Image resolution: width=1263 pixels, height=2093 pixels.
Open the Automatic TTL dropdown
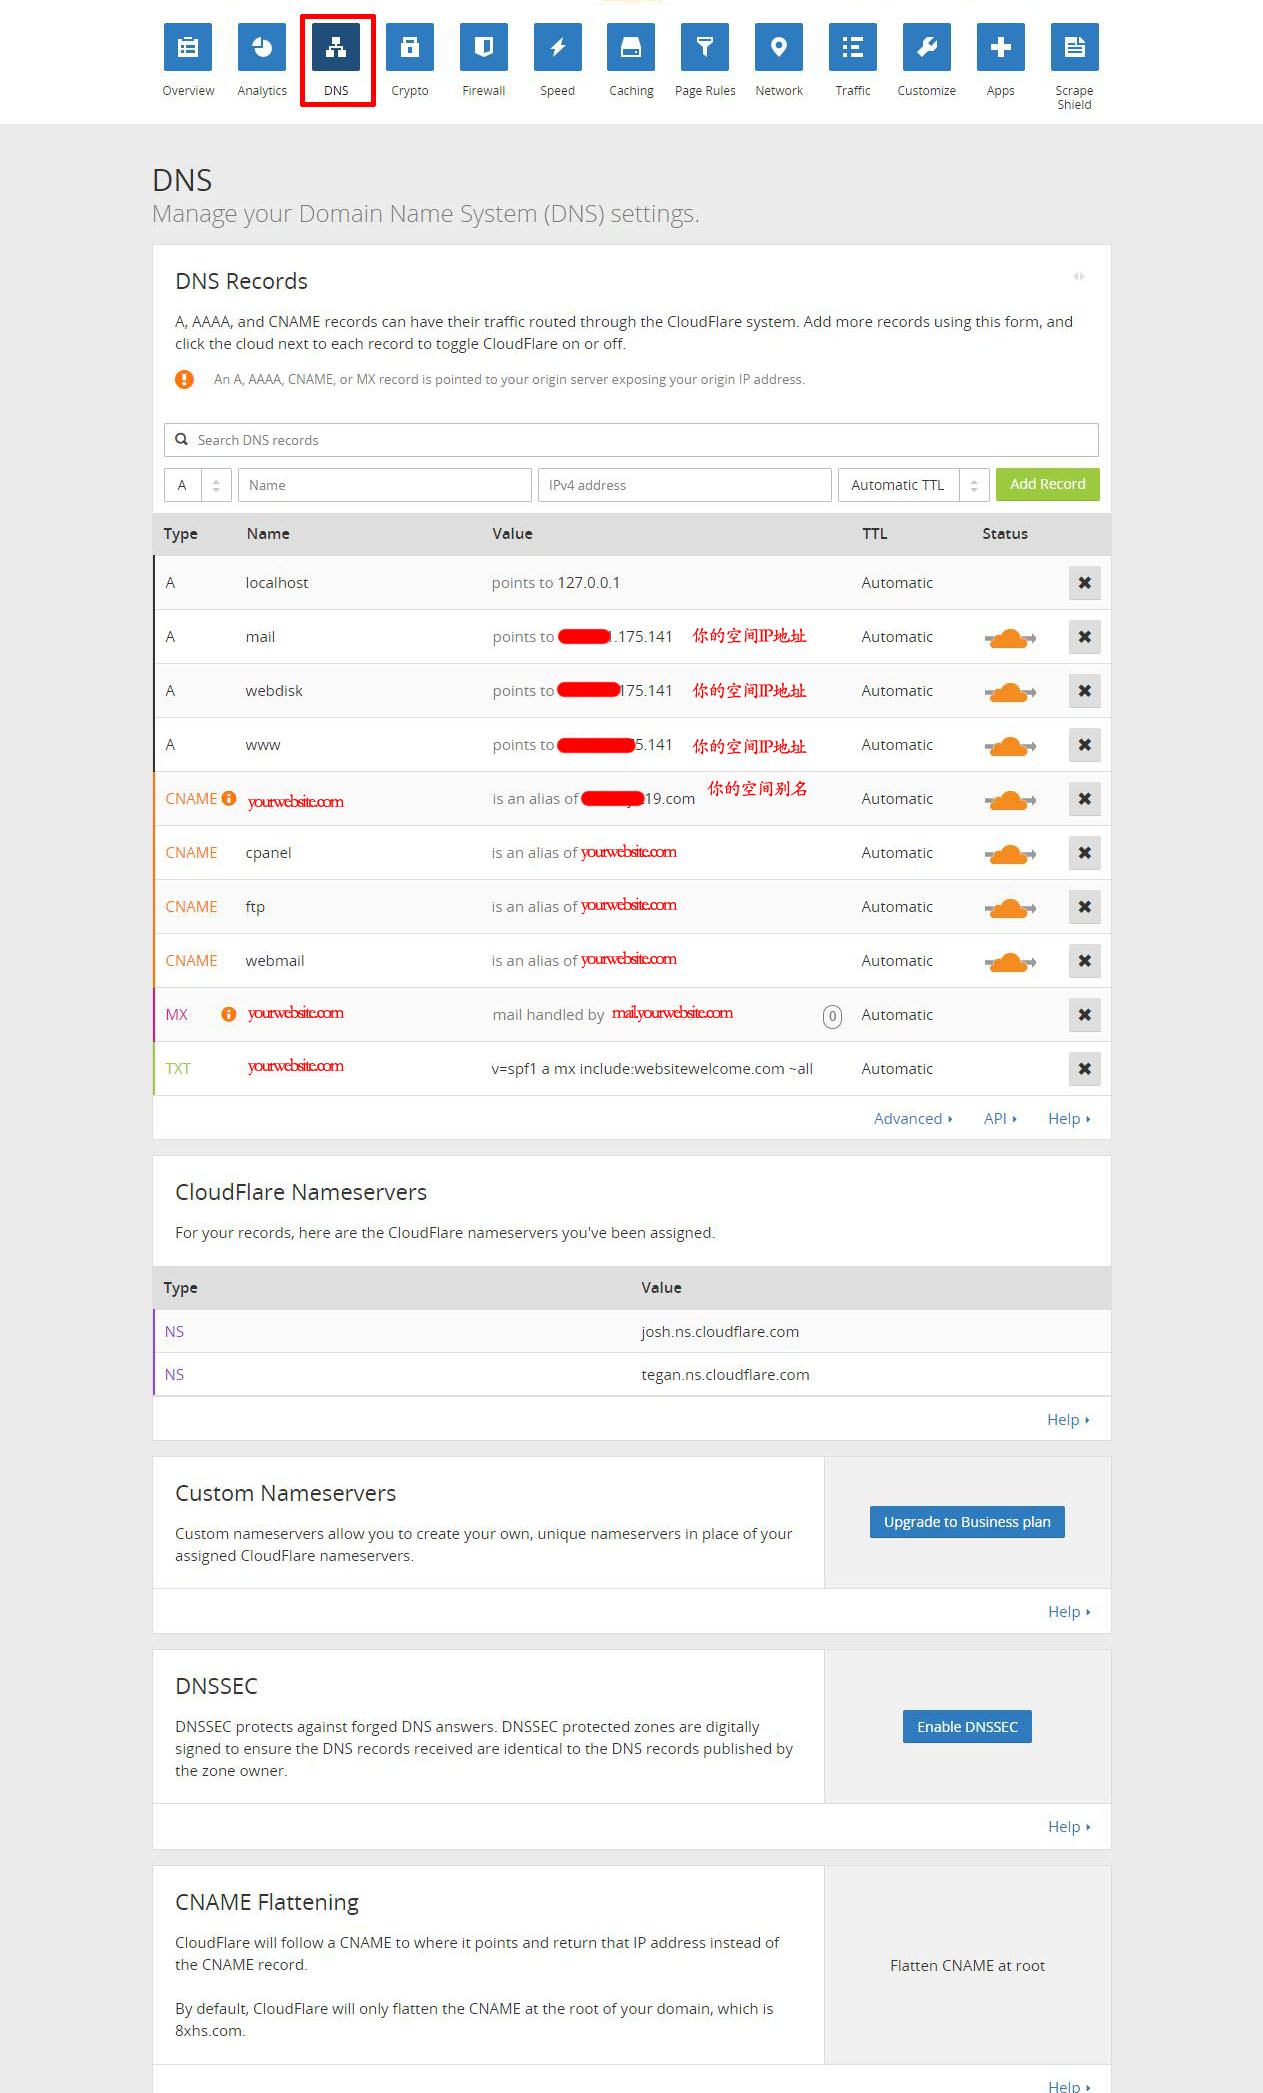tap(914, 485)
